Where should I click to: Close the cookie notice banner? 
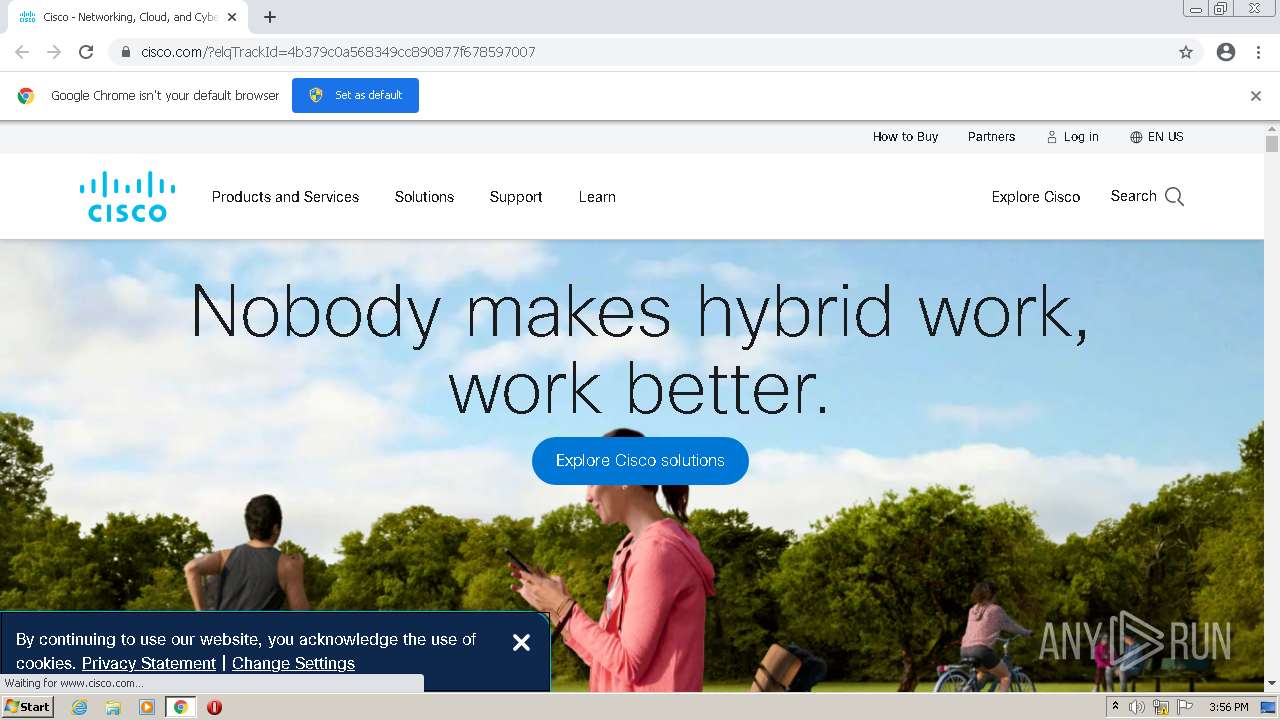pos(521,643)
